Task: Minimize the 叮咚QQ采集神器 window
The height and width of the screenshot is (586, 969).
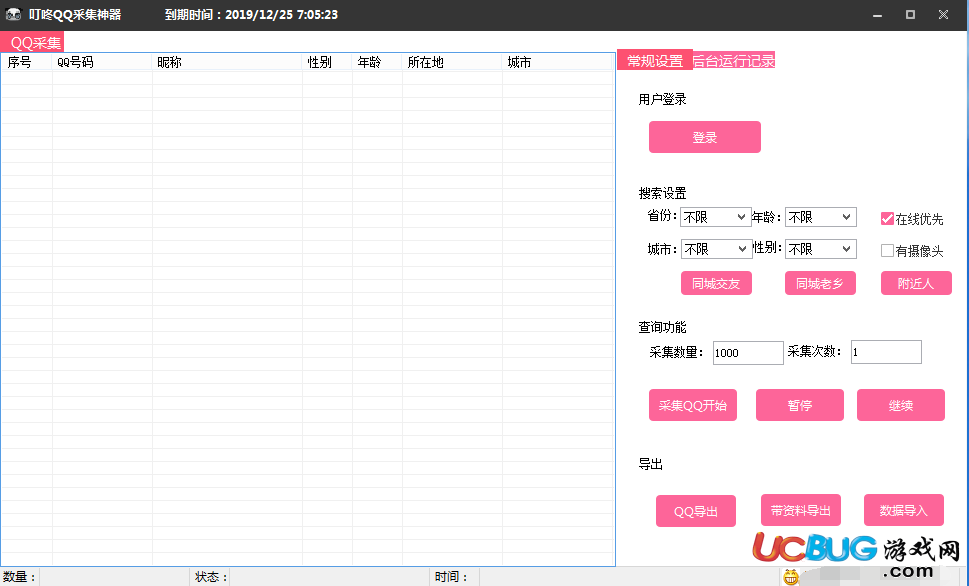Action: coord(877,15)
